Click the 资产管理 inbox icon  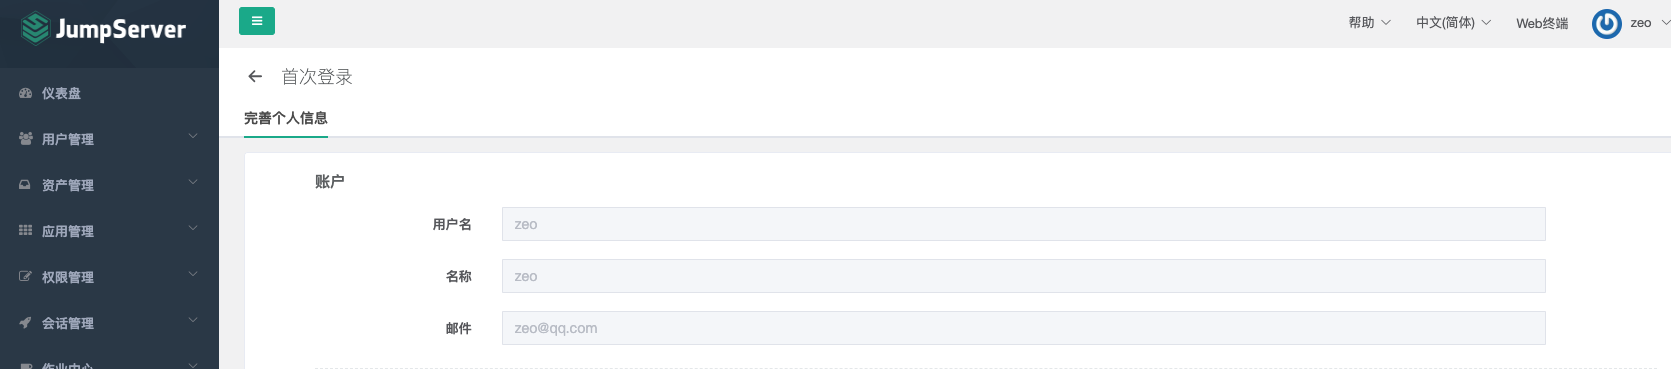pyautogui.click(x=25, y=185)
